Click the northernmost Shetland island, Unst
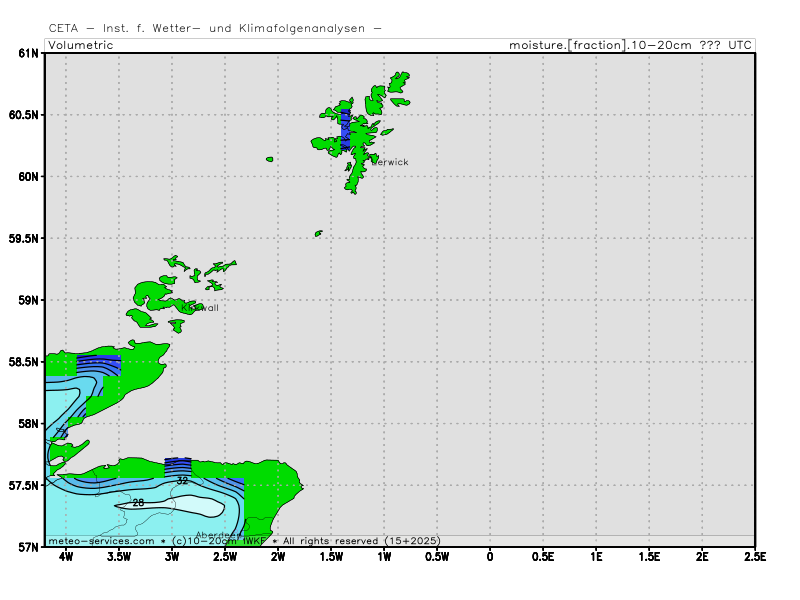800x600 pixels. point(400,78)
